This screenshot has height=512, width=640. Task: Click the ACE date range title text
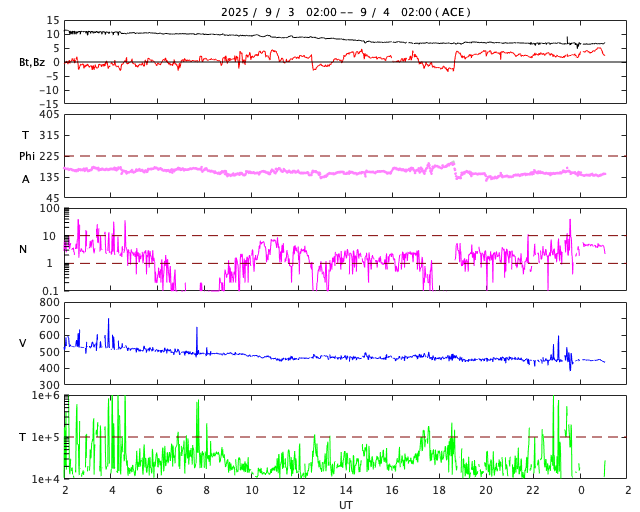tap(346, 12)
